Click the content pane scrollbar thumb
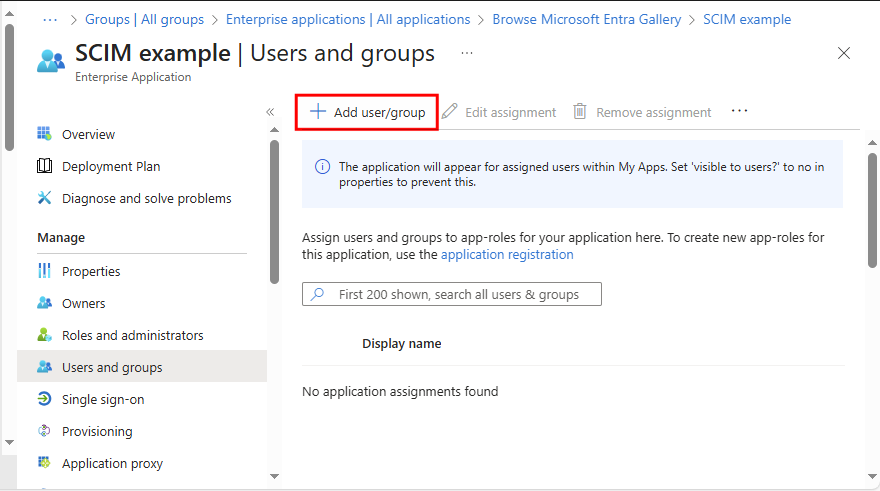The width and height of the screenshot is (880, 491). (x=872, y=210)
